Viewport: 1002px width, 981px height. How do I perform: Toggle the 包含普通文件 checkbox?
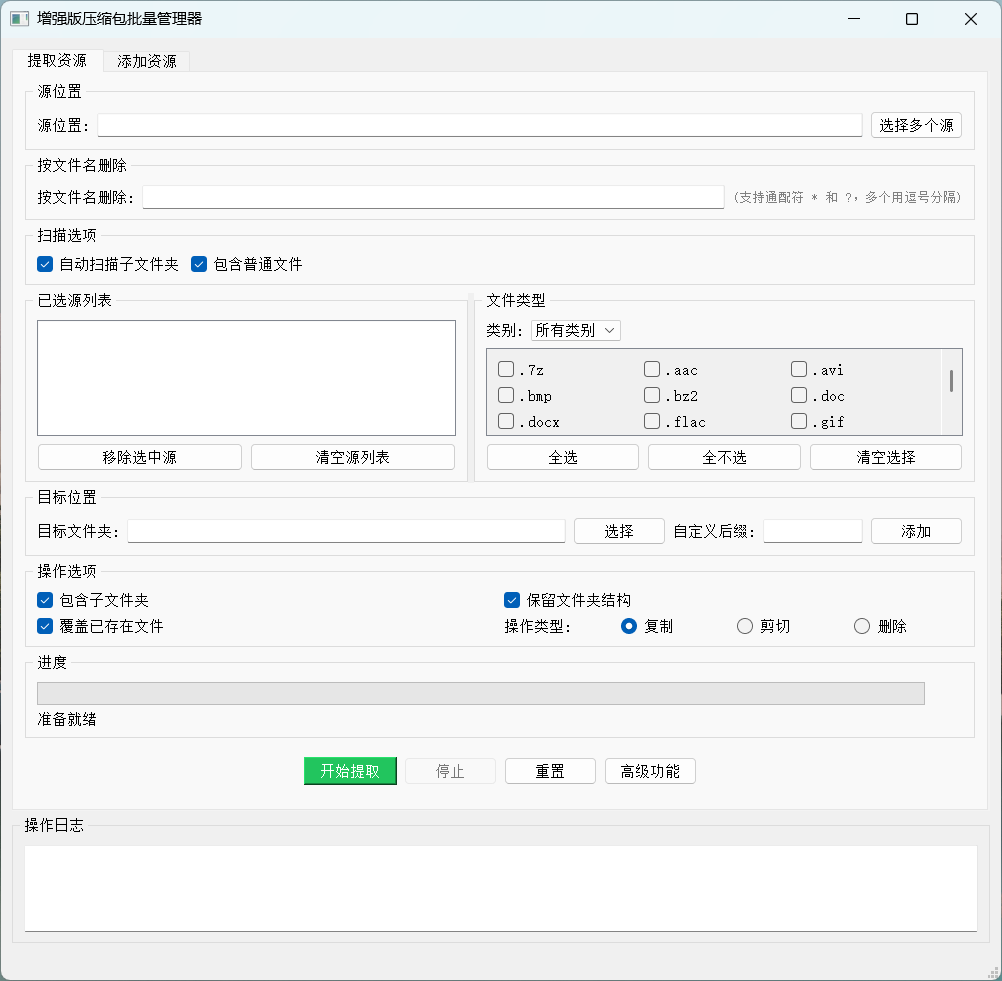199,265
